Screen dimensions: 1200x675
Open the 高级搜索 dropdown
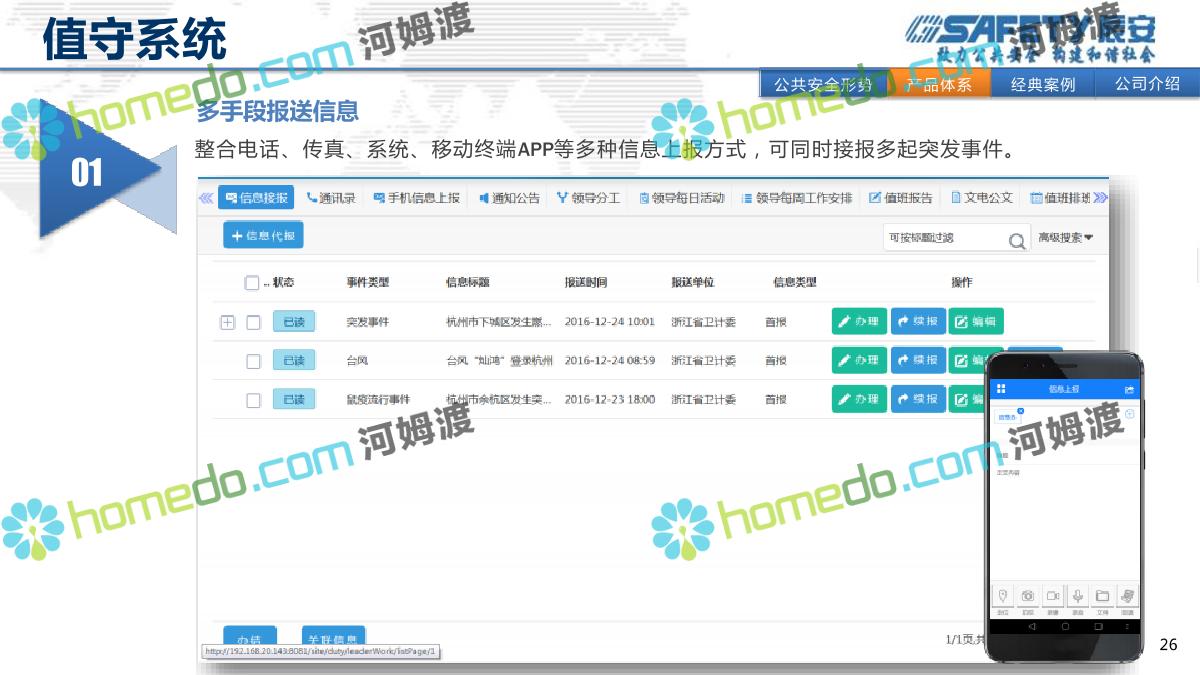coord(1065,238)
